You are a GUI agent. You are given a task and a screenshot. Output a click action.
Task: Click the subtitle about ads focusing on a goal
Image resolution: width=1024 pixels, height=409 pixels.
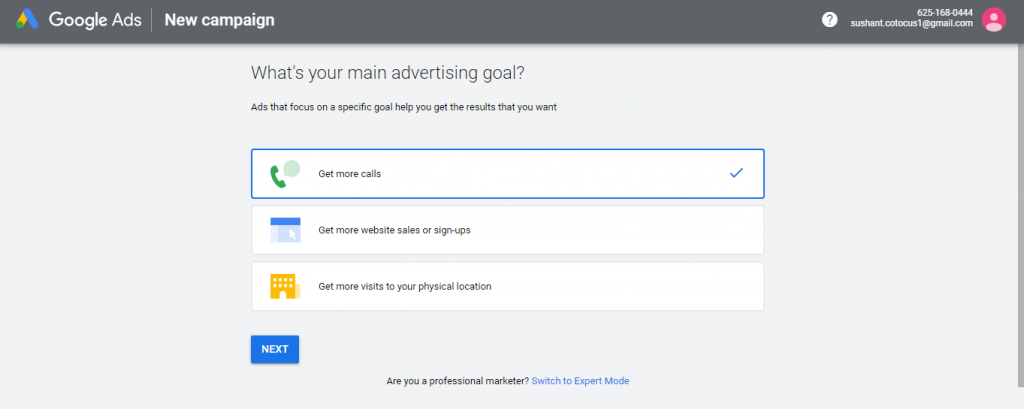[x=403, y=106]
